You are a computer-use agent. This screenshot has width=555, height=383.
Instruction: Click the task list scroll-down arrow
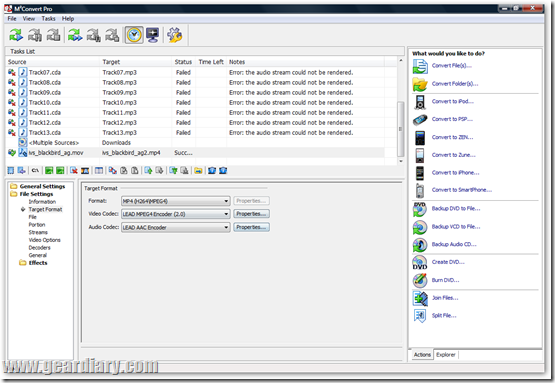400,161
